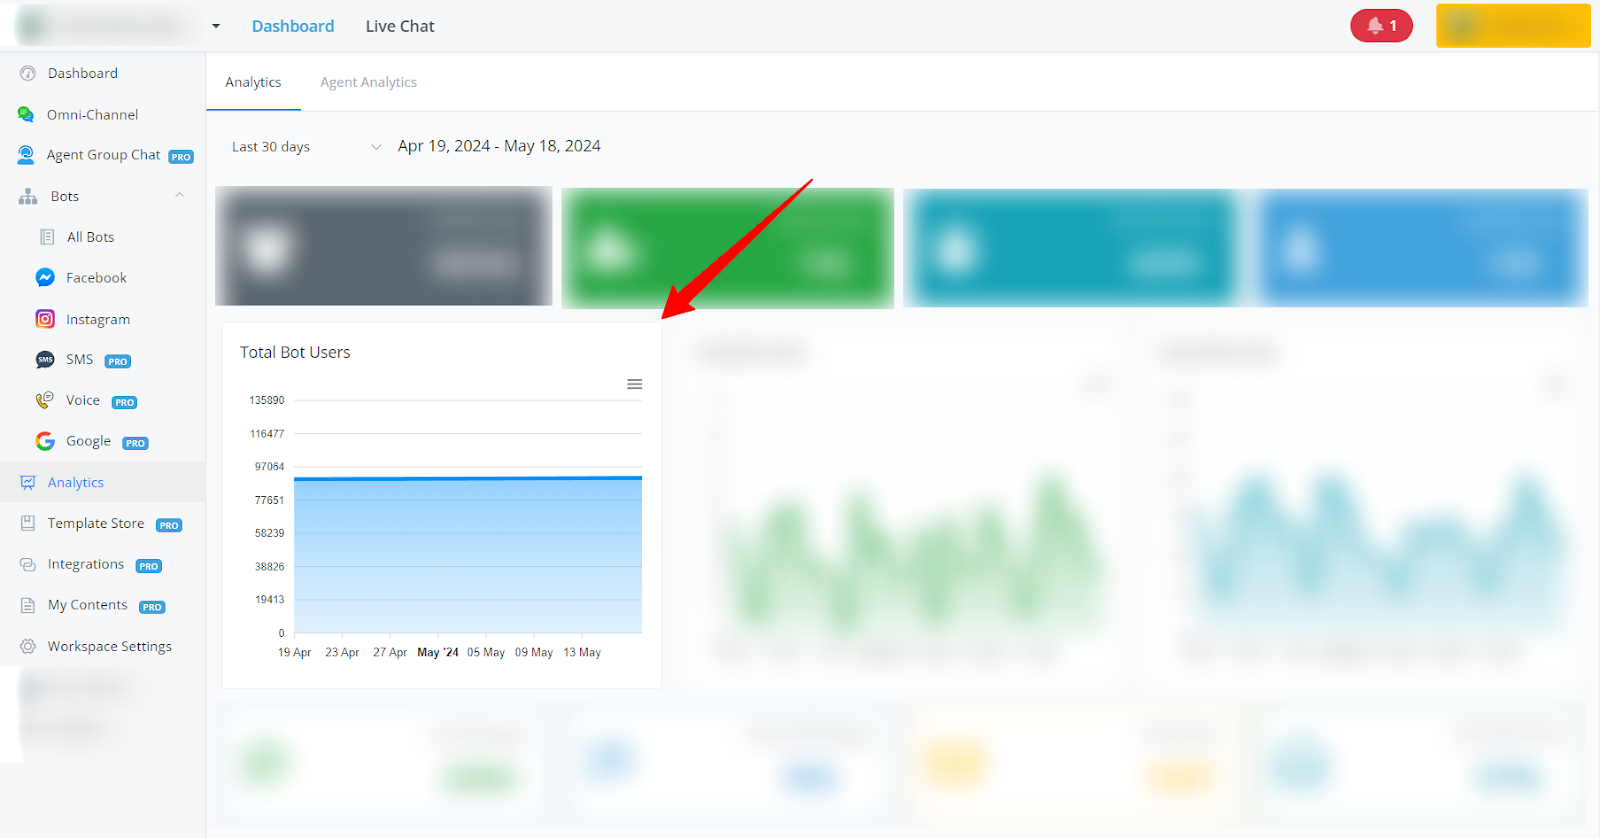This screenshot has height=838, width=1600.
Task: Open Workspace Settings sidebar link
Action: (110, 647)
